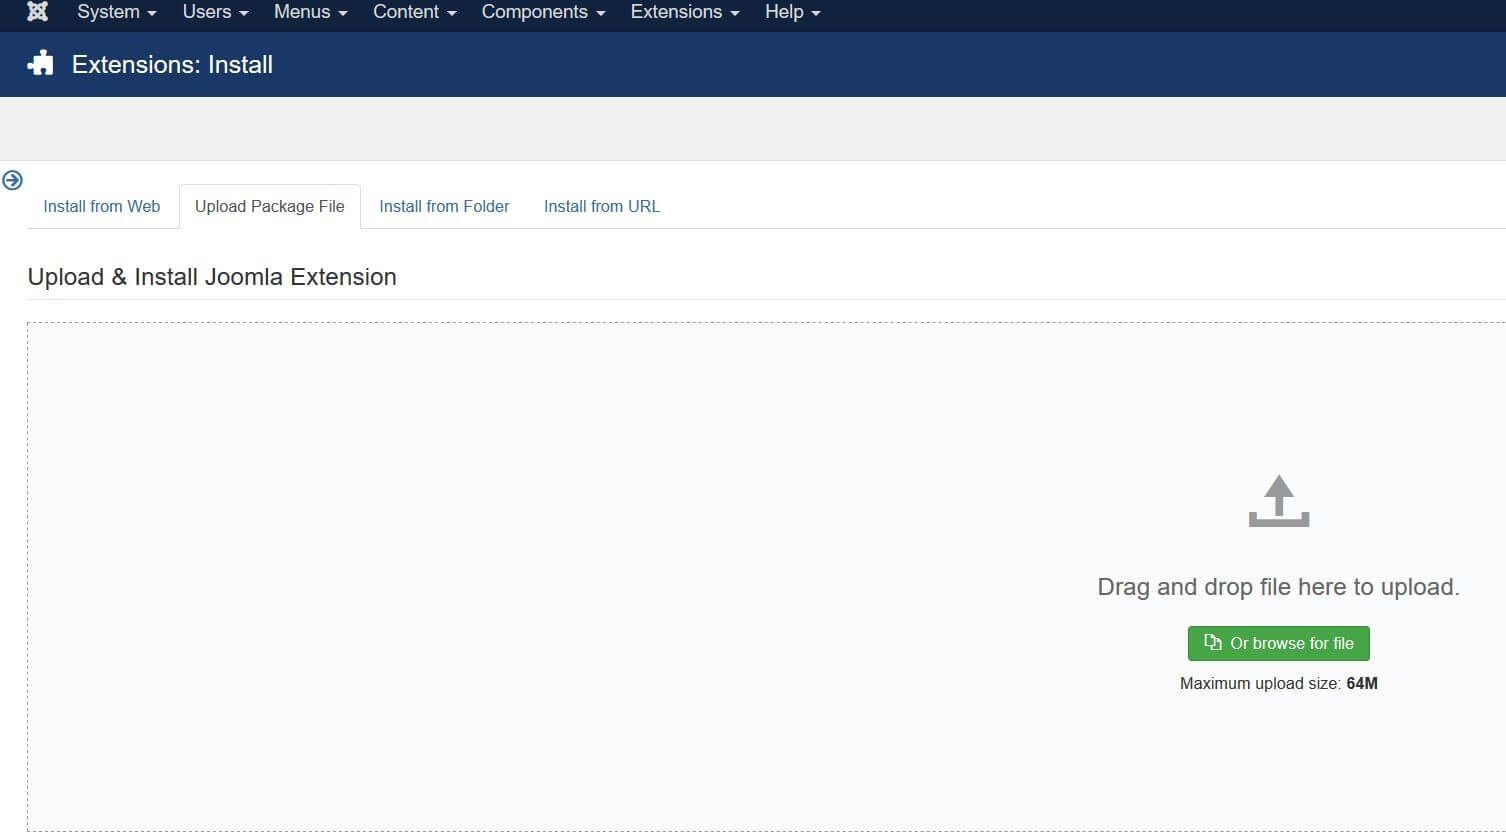This screenshot has width=1506, height=837.
Task: Click the upload arrow icon in the drop area
Action: tap(1279, 501)
